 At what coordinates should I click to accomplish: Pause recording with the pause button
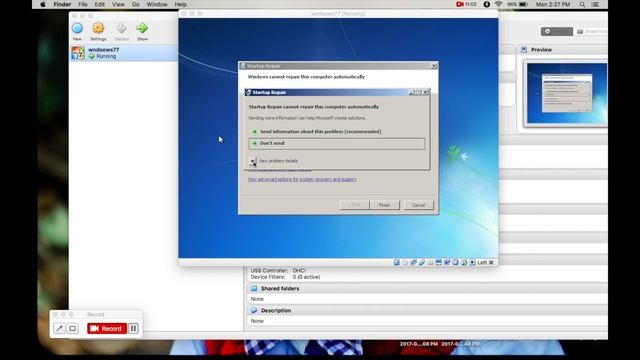point(133,329)
